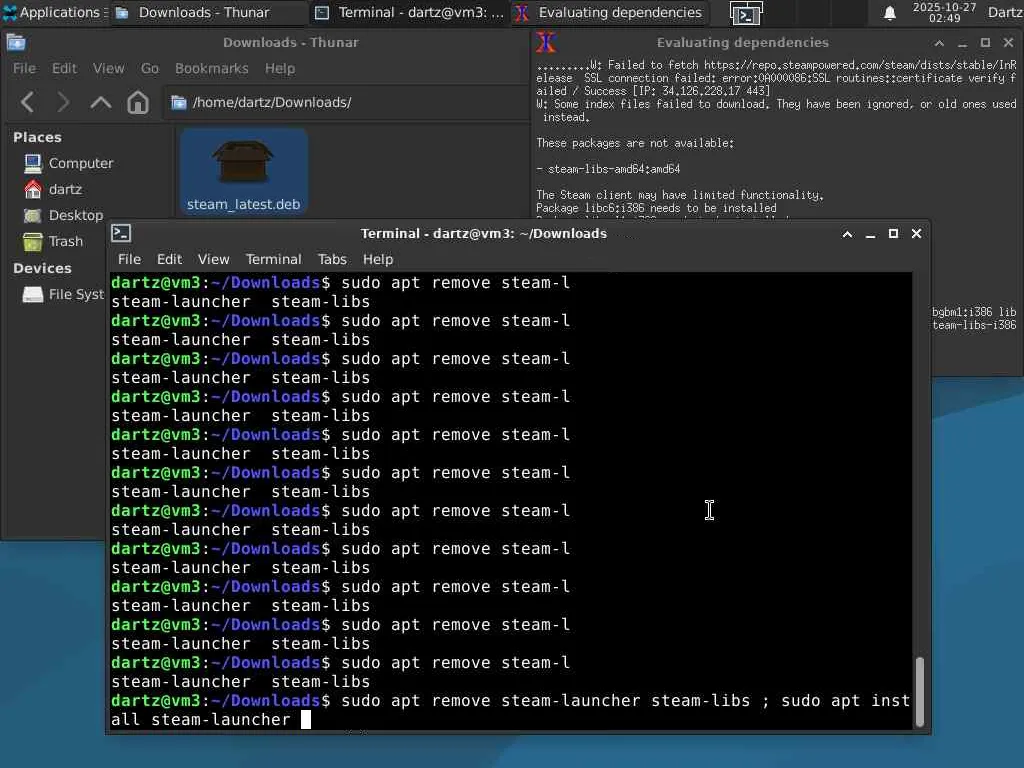This screenshot has width=1024, height=768.
Task: Click the terminal cursor after 'all steam-launcher'
Action: [306, 720]
